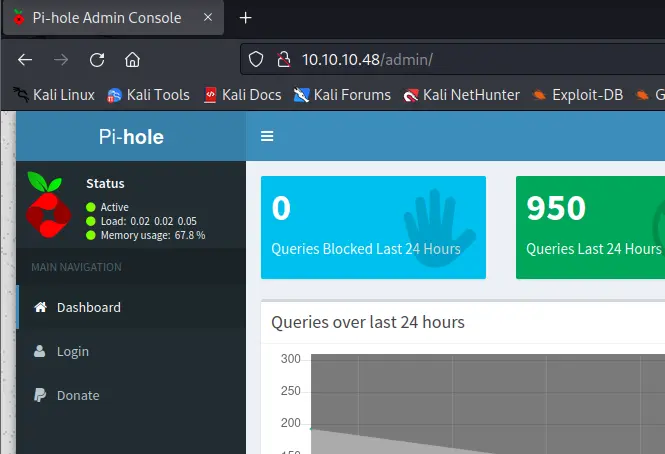Focus the address bar showing 10.10.10.48/admin/

coord(453,59)
